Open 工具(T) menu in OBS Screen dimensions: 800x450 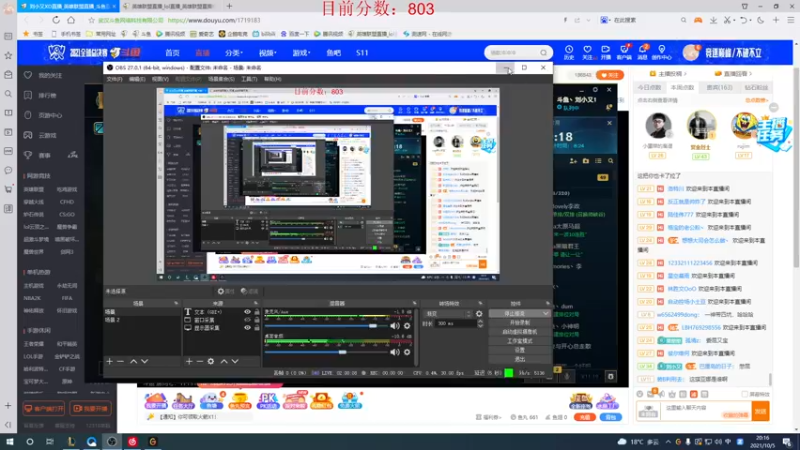click(x=249, y=79)
